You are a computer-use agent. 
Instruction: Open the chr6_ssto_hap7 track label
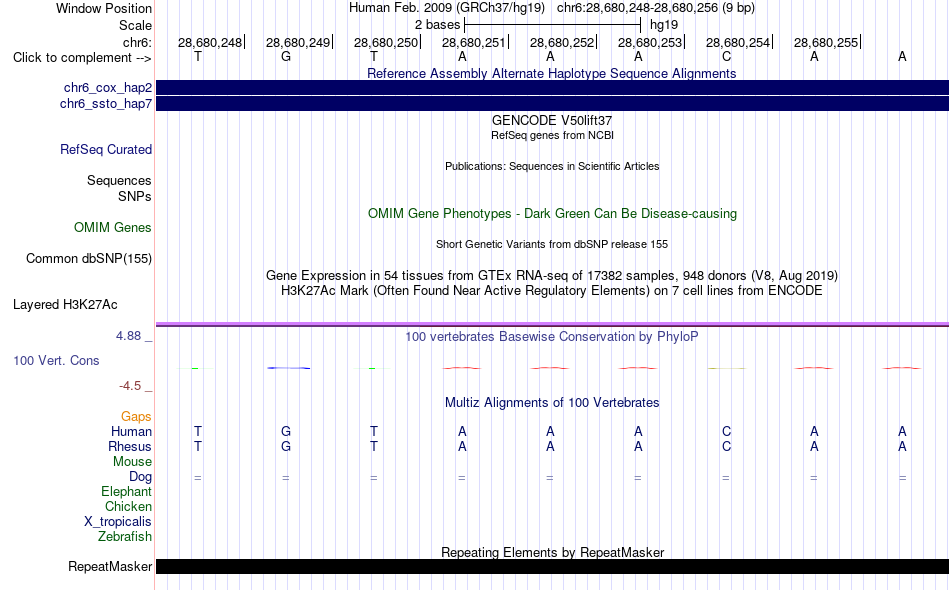[106, 104]
